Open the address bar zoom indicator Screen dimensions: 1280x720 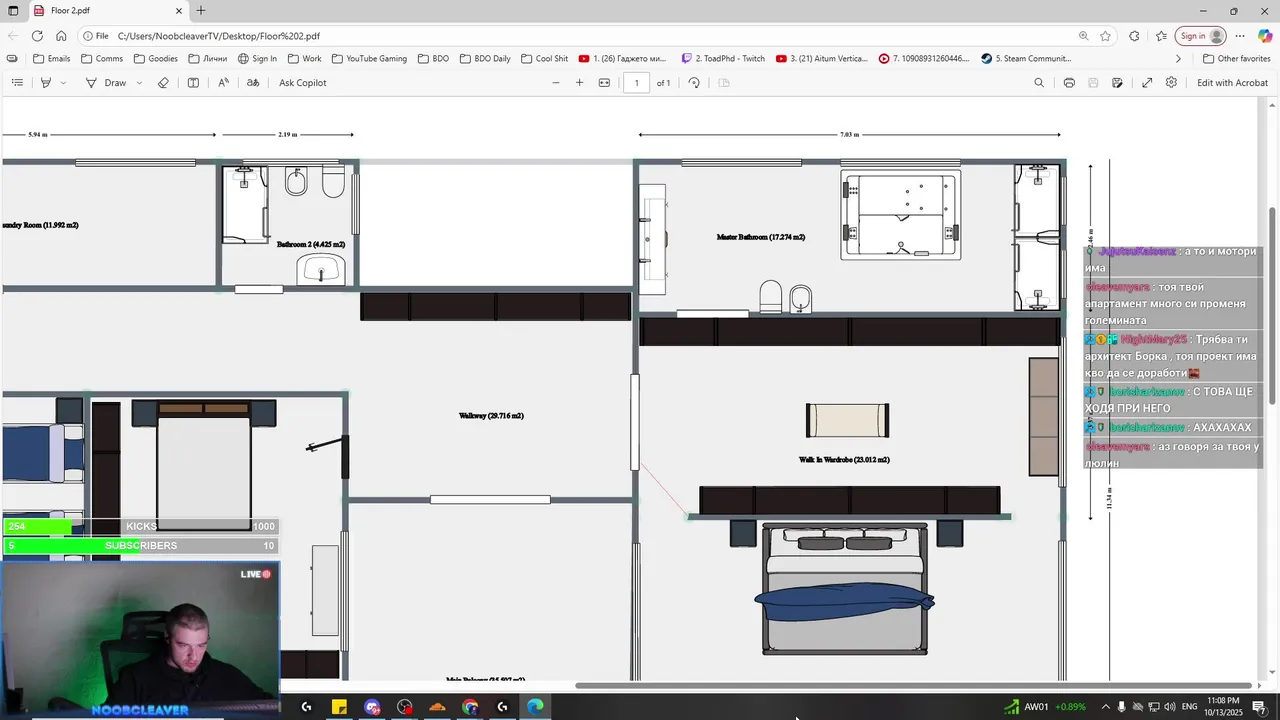click(1083, 36)
